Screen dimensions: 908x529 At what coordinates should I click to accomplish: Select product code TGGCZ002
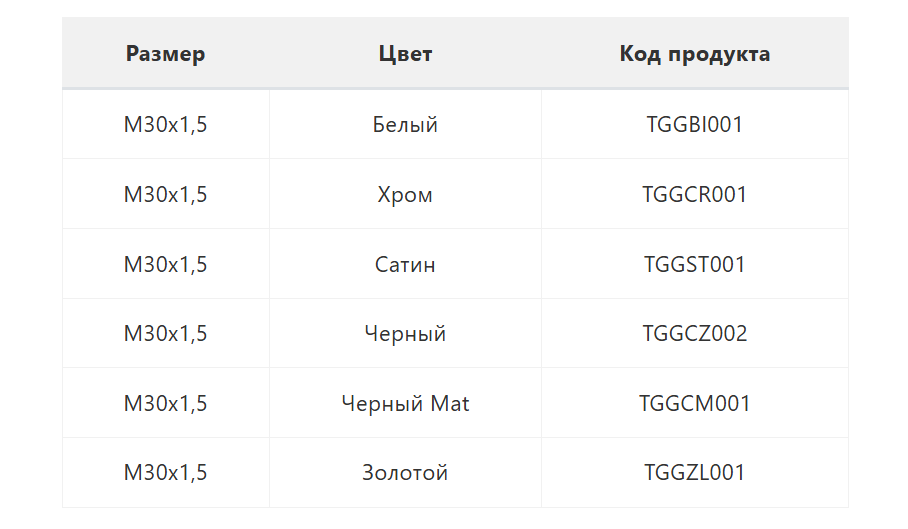695,334
